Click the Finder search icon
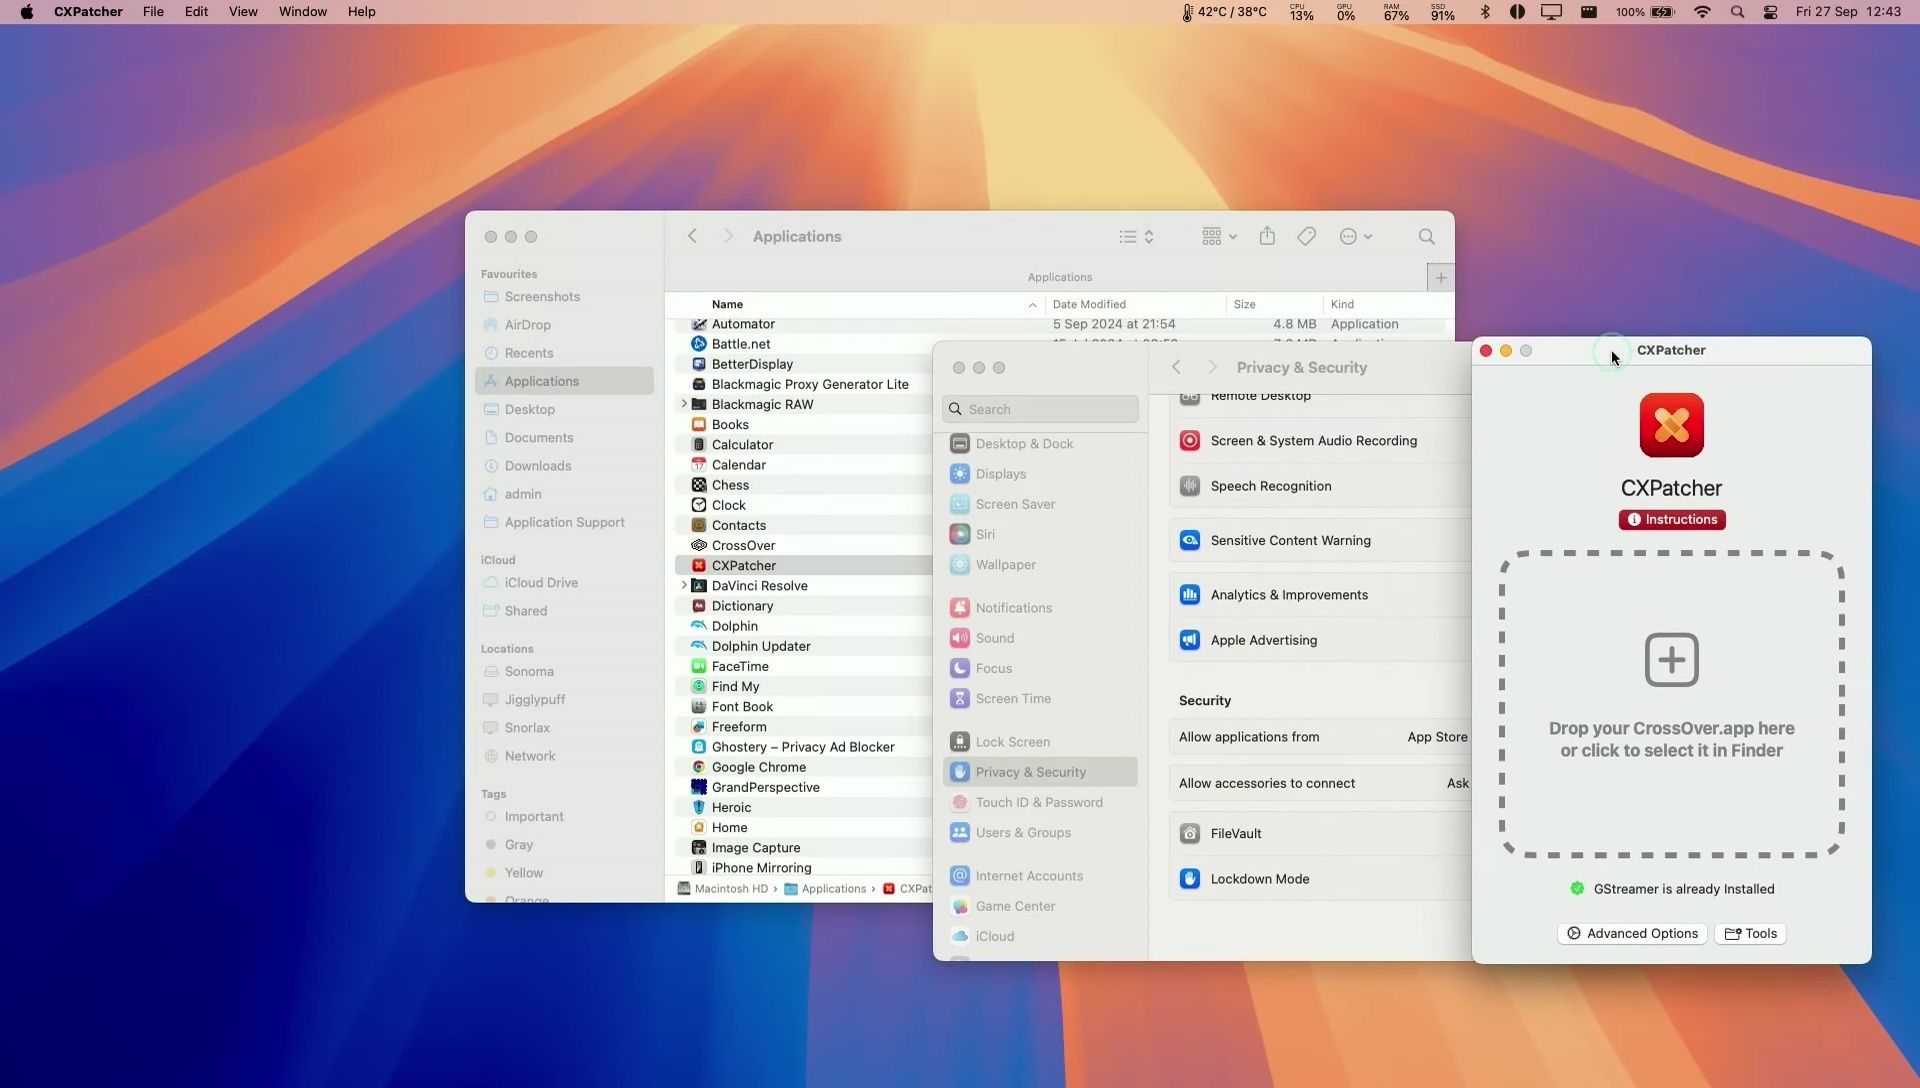 click(x=1426, y=237)
